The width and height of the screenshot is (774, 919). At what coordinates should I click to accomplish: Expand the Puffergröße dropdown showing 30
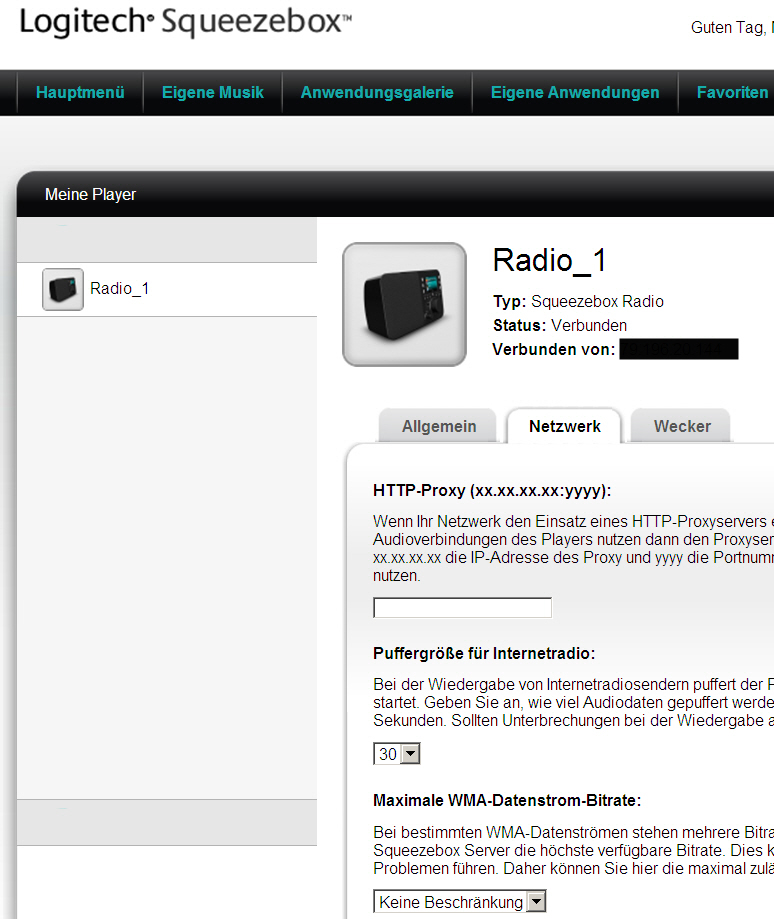397,754
